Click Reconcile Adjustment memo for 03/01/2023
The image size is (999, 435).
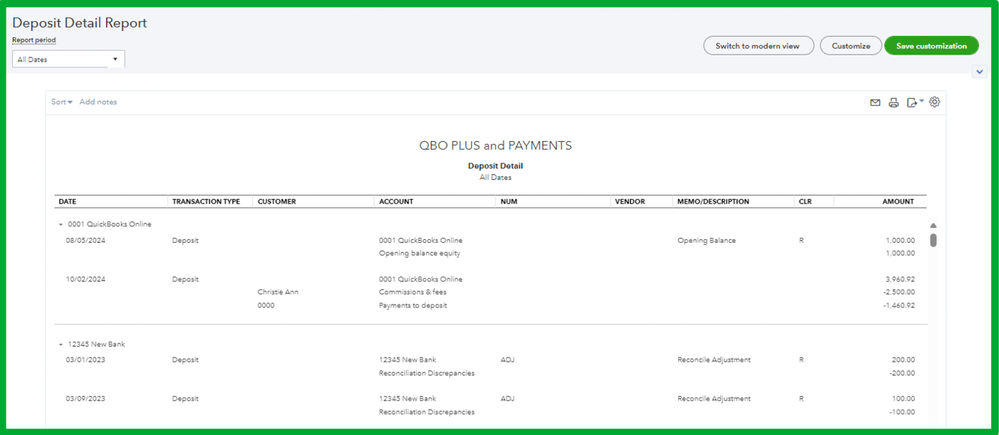pyautogui.click(x=714, y=360)
